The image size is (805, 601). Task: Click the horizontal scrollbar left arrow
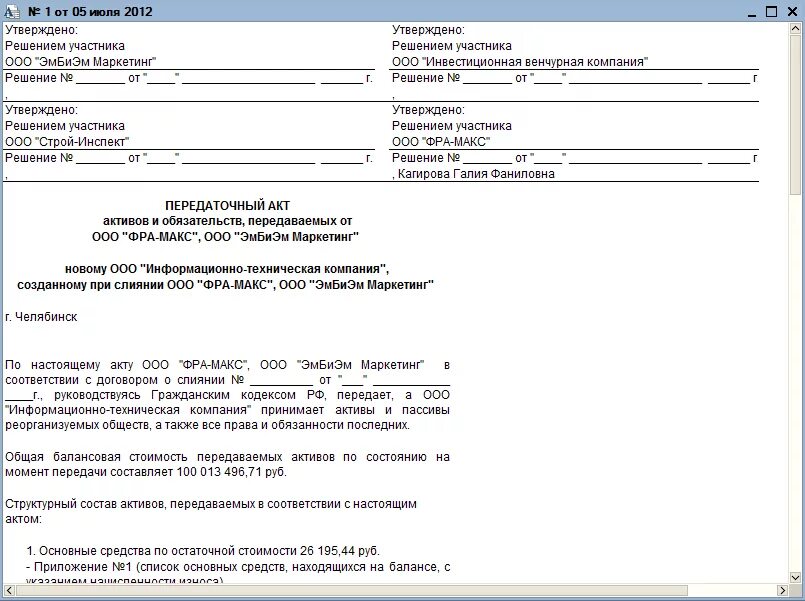(x=9, y=589)
